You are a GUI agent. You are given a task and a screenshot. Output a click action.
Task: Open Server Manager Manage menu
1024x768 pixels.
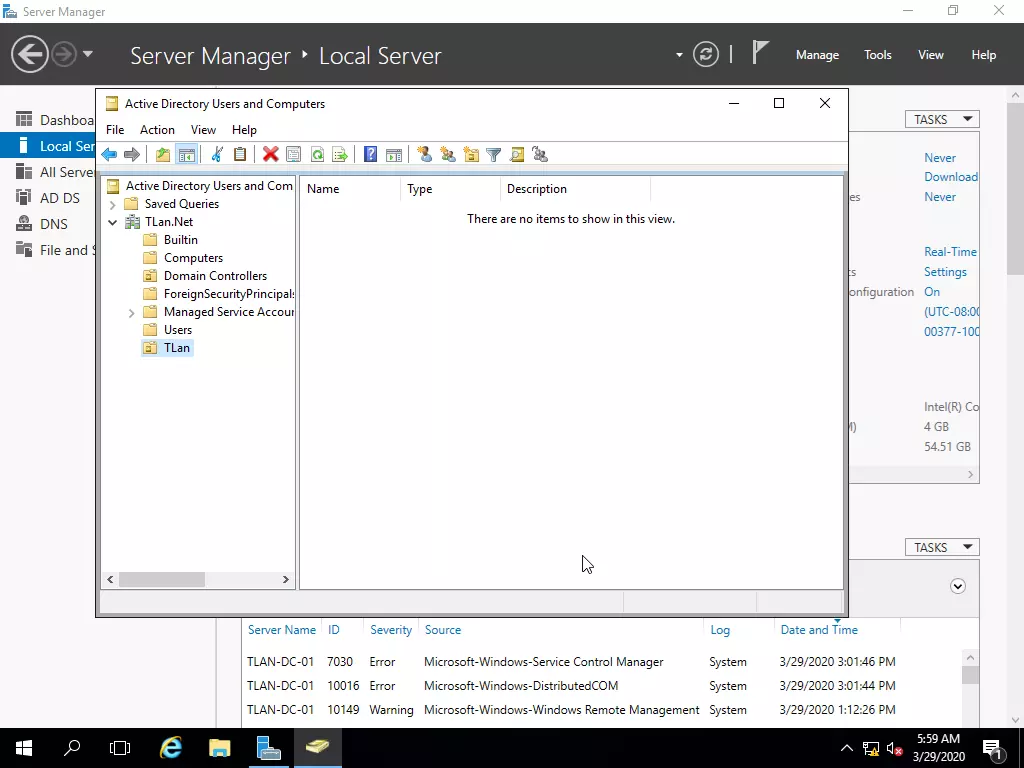(817, 55)
